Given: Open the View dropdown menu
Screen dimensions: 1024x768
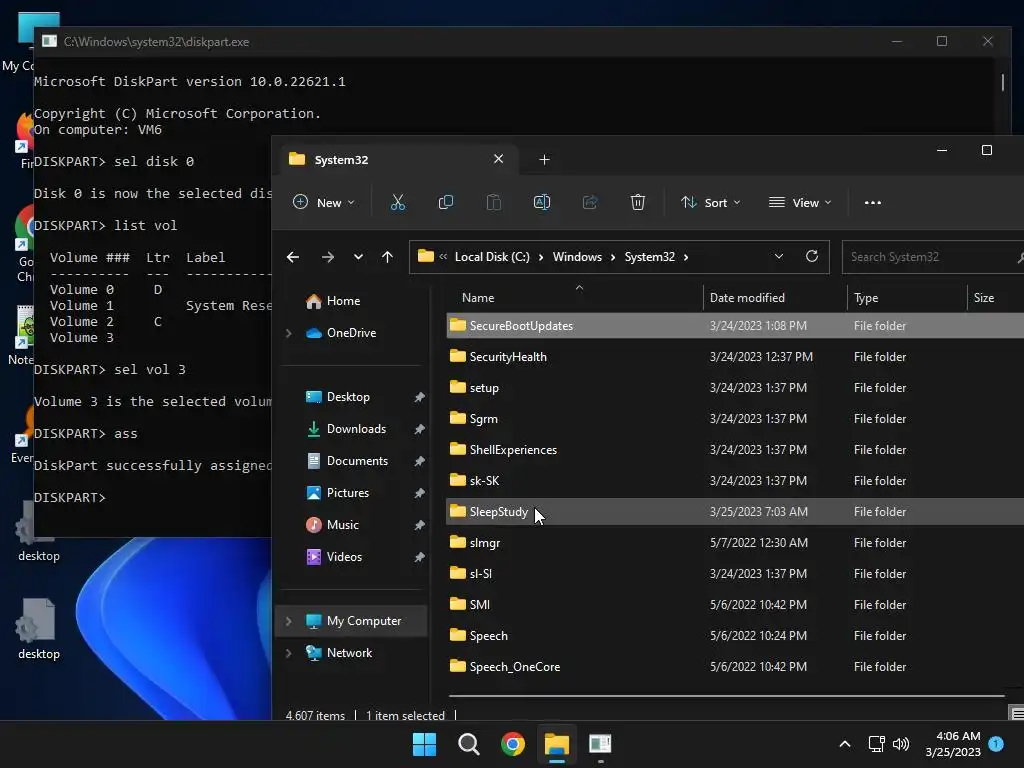Looking at the screenshot, I should coord(800,202).
